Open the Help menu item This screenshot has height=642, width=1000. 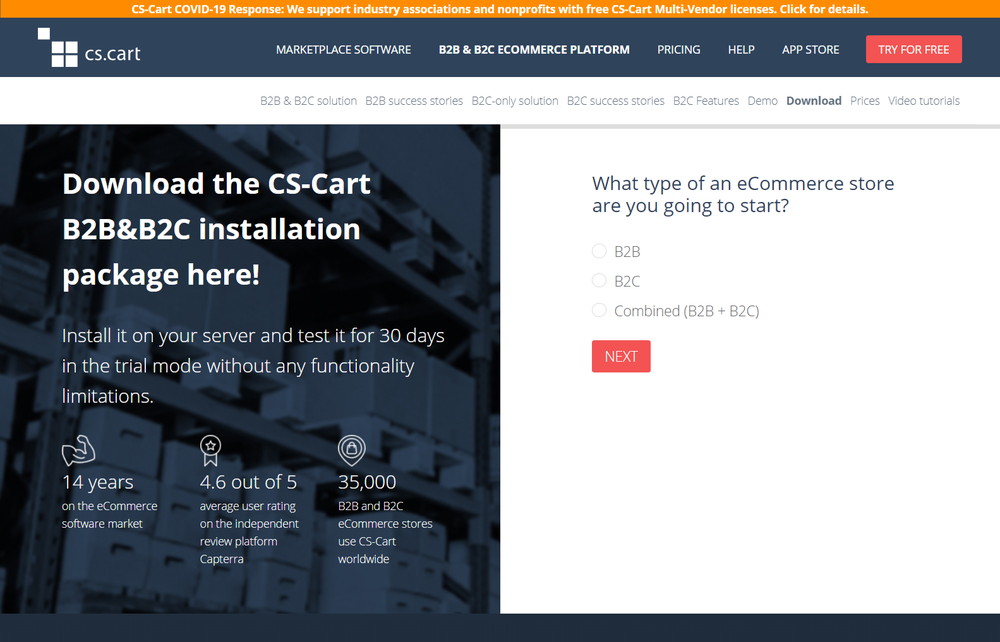[741, 50]
